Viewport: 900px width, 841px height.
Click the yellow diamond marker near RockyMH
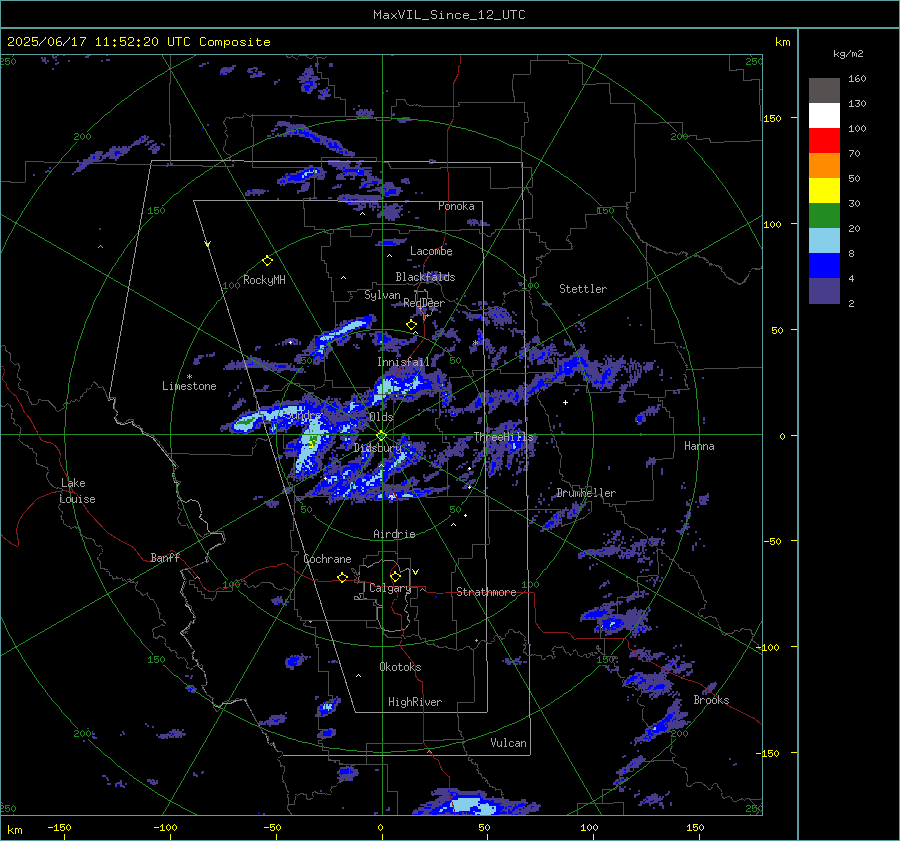267,261
